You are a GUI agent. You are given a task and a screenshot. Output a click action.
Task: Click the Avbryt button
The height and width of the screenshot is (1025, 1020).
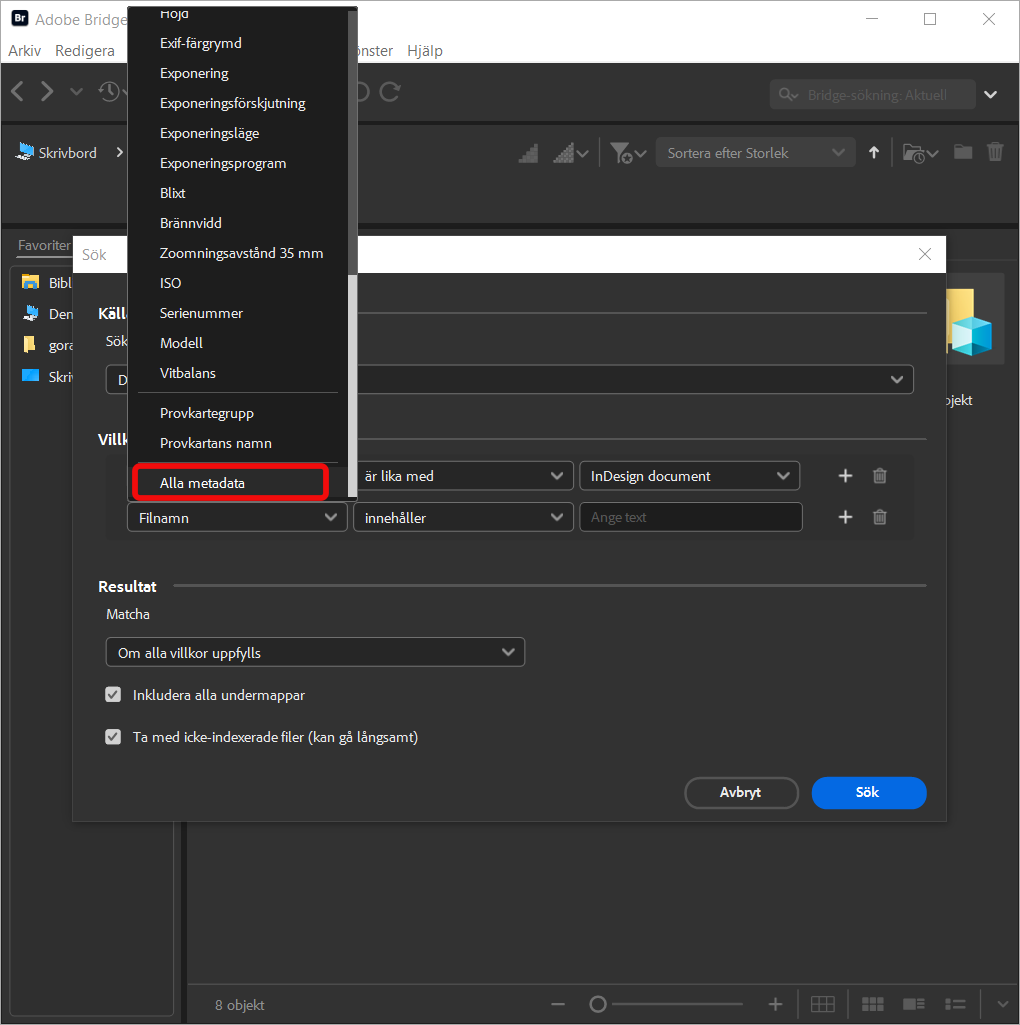point(741,793)
